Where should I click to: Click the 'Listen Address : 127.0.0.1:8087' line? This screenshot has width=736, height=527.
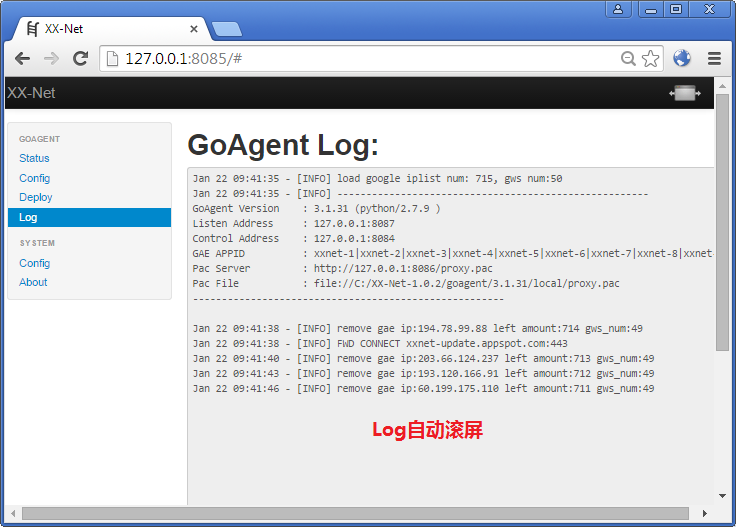point(294,223)
